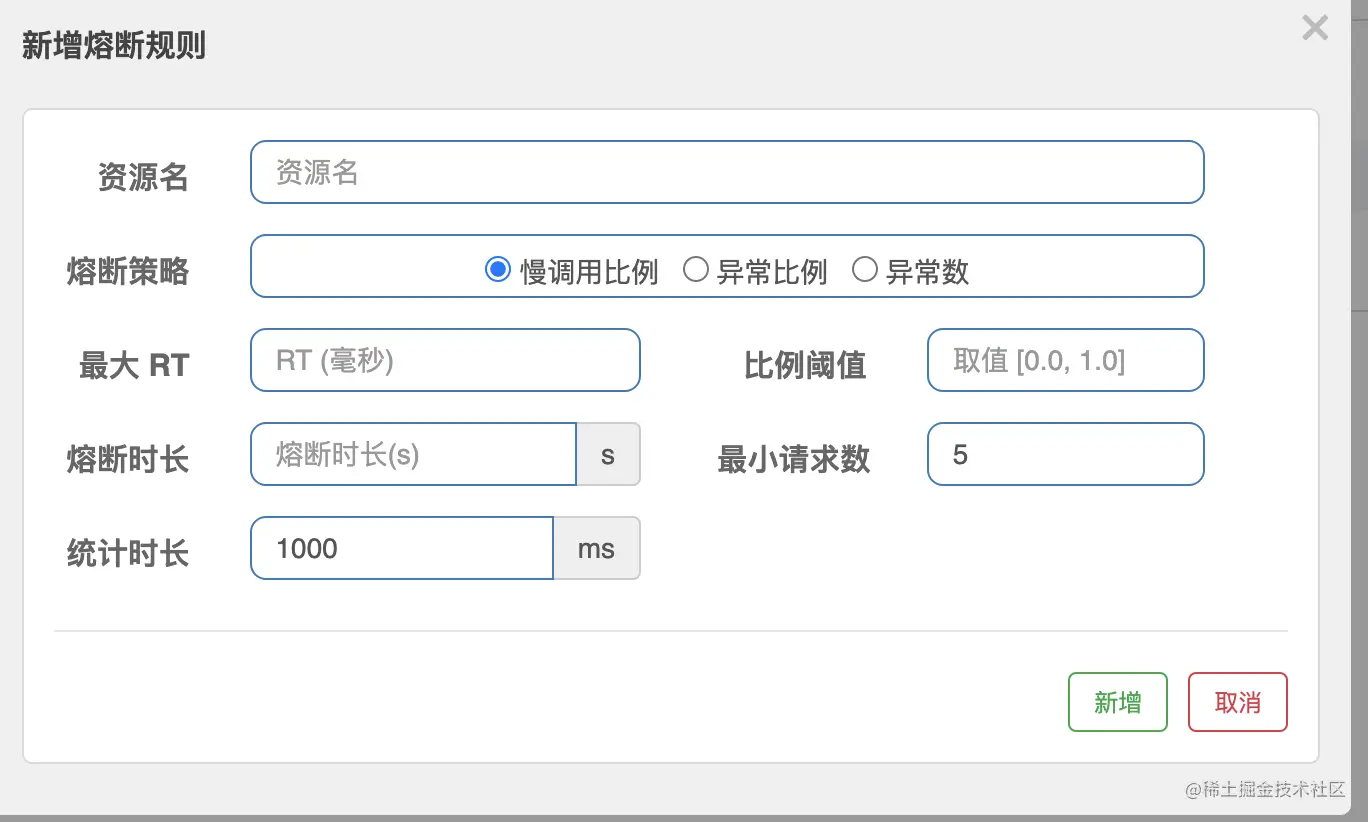Click the 熔断时长 input field

pos(414,454)
